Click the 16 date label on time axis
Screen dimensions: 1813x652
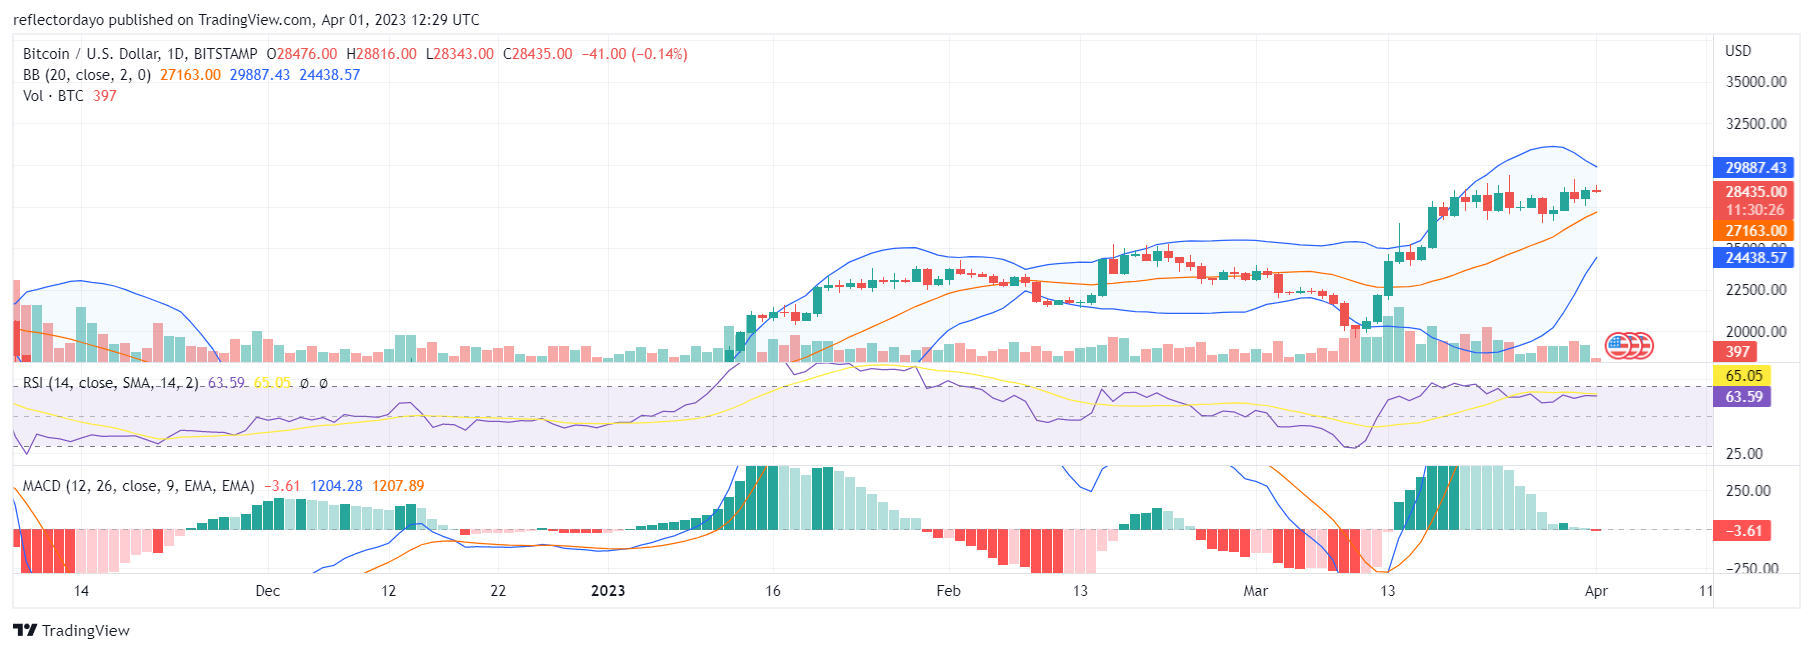pyautogui.click(x=773, y=591)
